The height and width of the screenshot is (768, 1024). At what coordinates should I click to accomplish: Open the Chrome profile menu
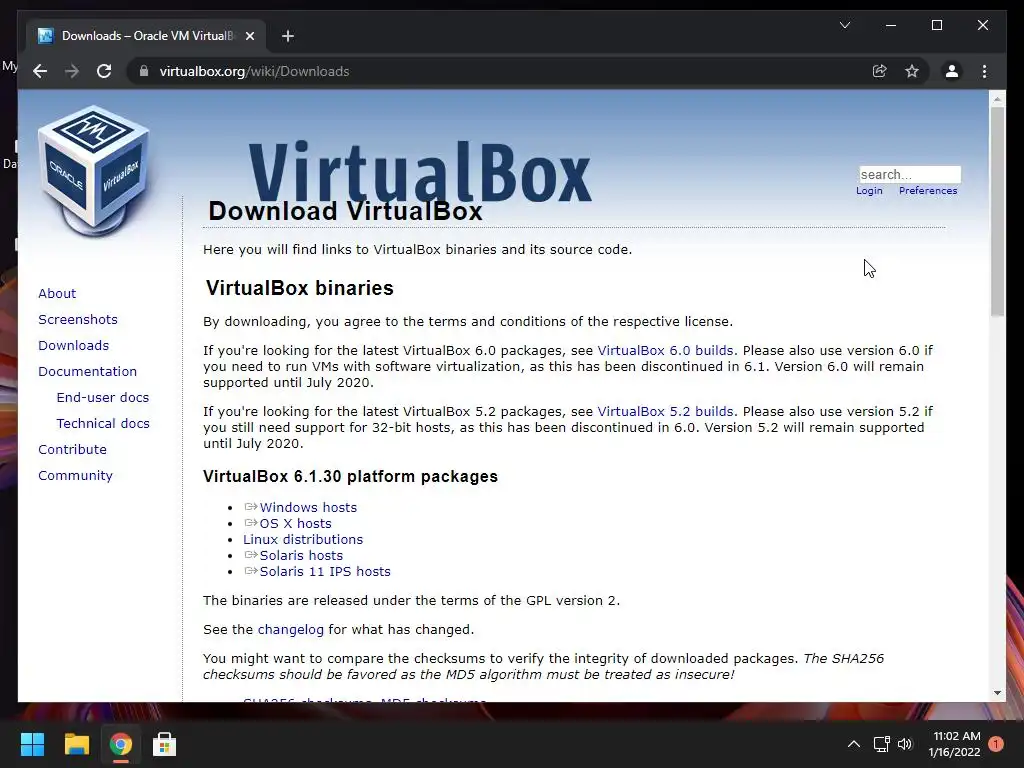coord(952,71)
